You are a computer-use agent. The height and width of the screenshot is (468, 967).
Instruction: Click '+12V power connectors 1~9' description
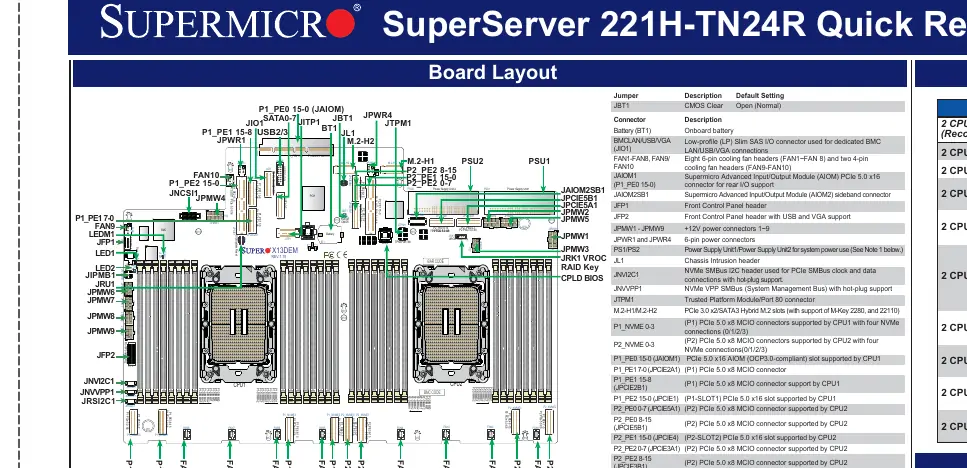pos(726,228)
